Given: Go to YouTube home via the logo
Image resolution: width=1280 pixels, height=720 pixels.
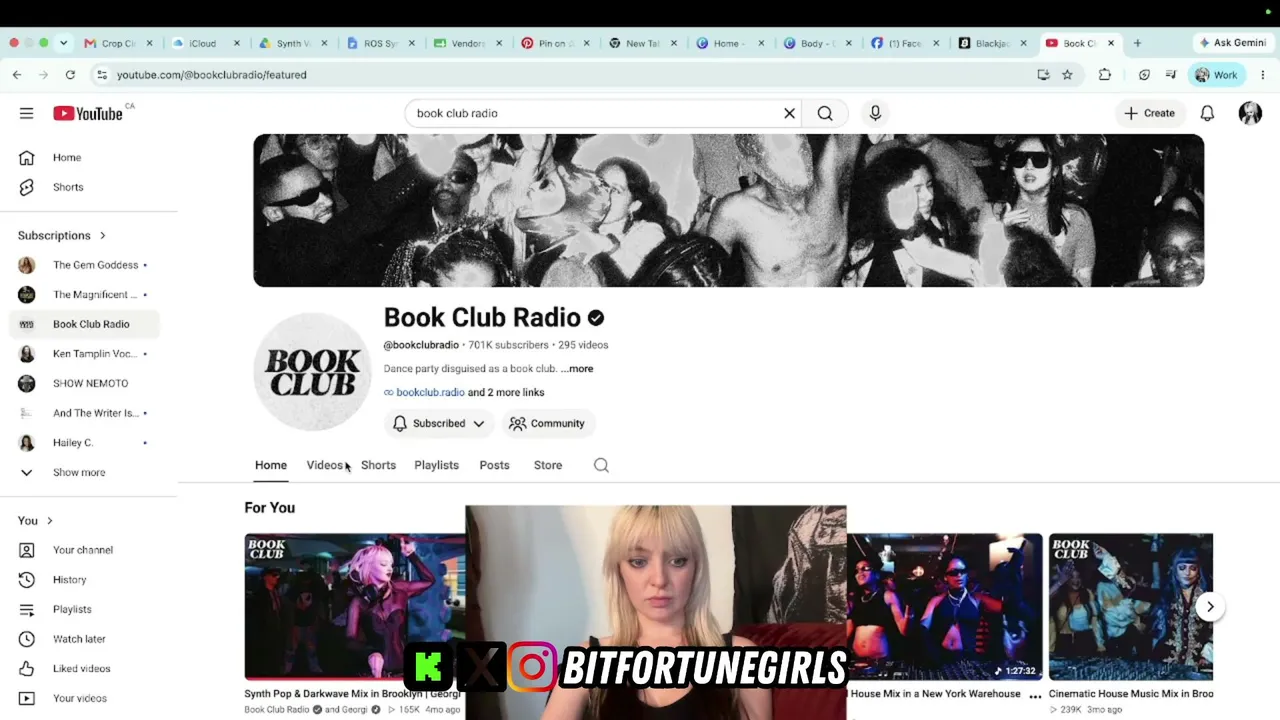Looking at the screenshot, I should tap(88, 113).
